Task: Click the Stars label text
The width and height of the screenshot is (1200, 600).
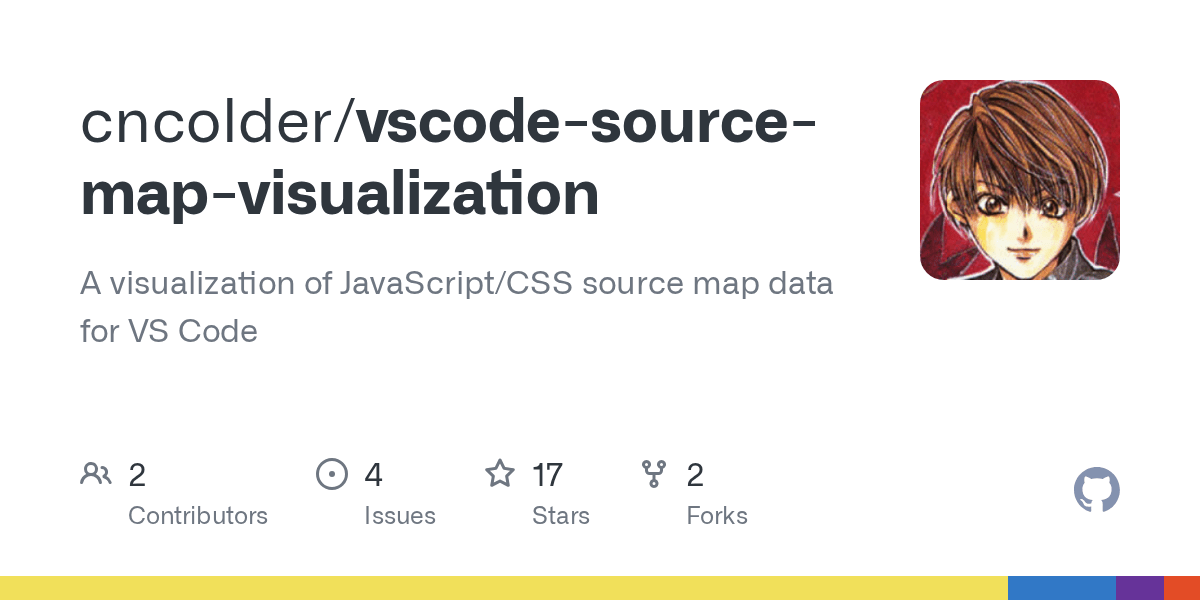Action: (561, 516)
